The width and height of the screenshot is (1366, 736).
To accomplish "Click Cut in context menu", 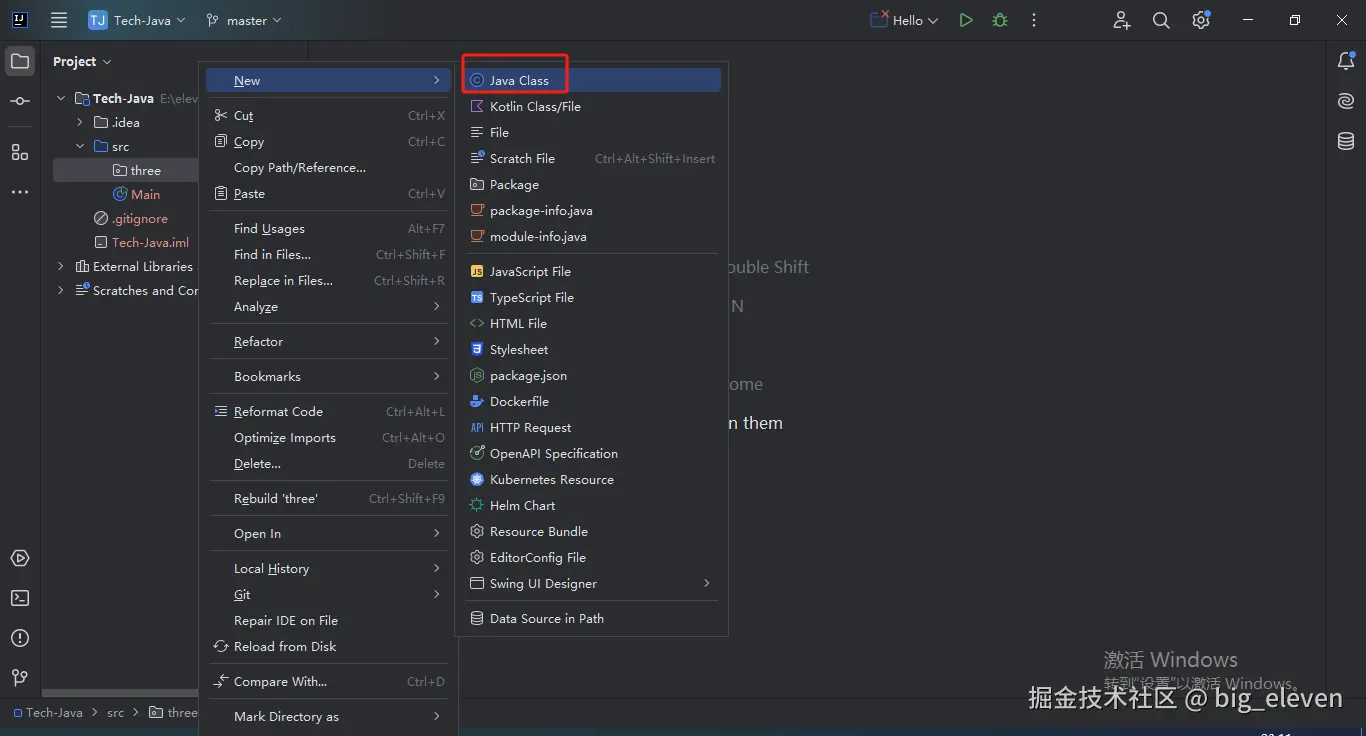I will click(x=329, y=115).
